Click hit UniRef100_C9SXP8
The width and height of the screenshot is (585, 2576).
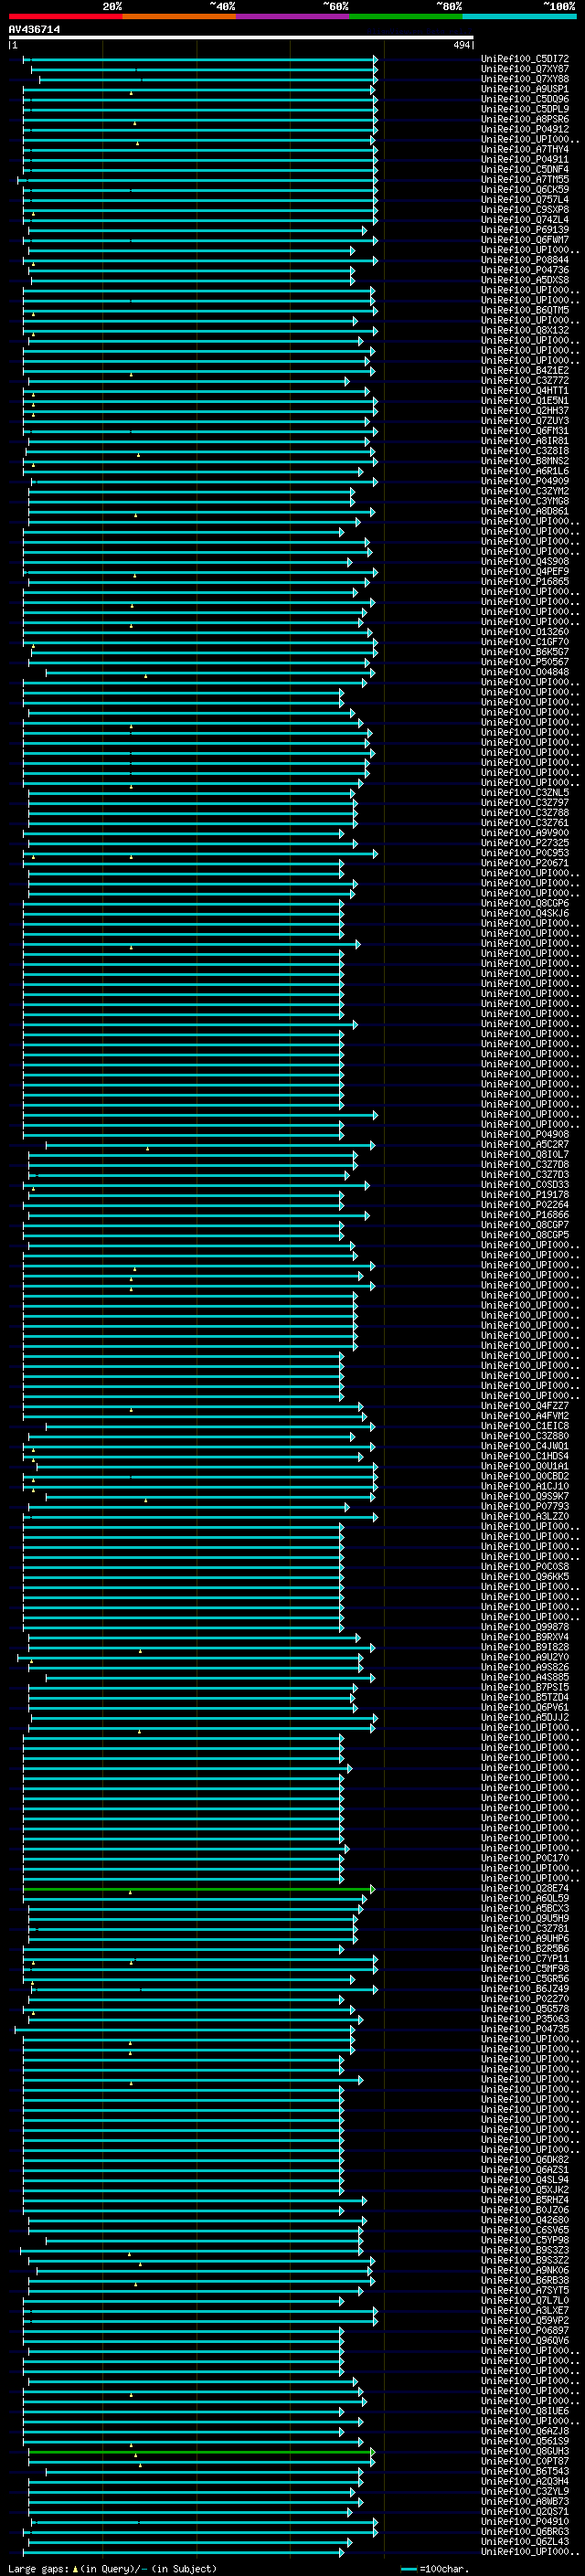[525, 209]
